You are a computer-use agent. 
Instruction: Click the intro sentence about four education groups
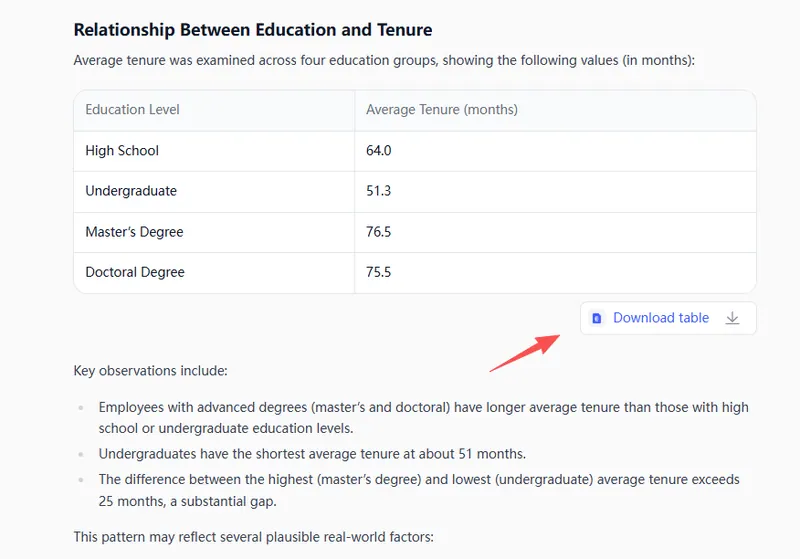pos(383,60)
